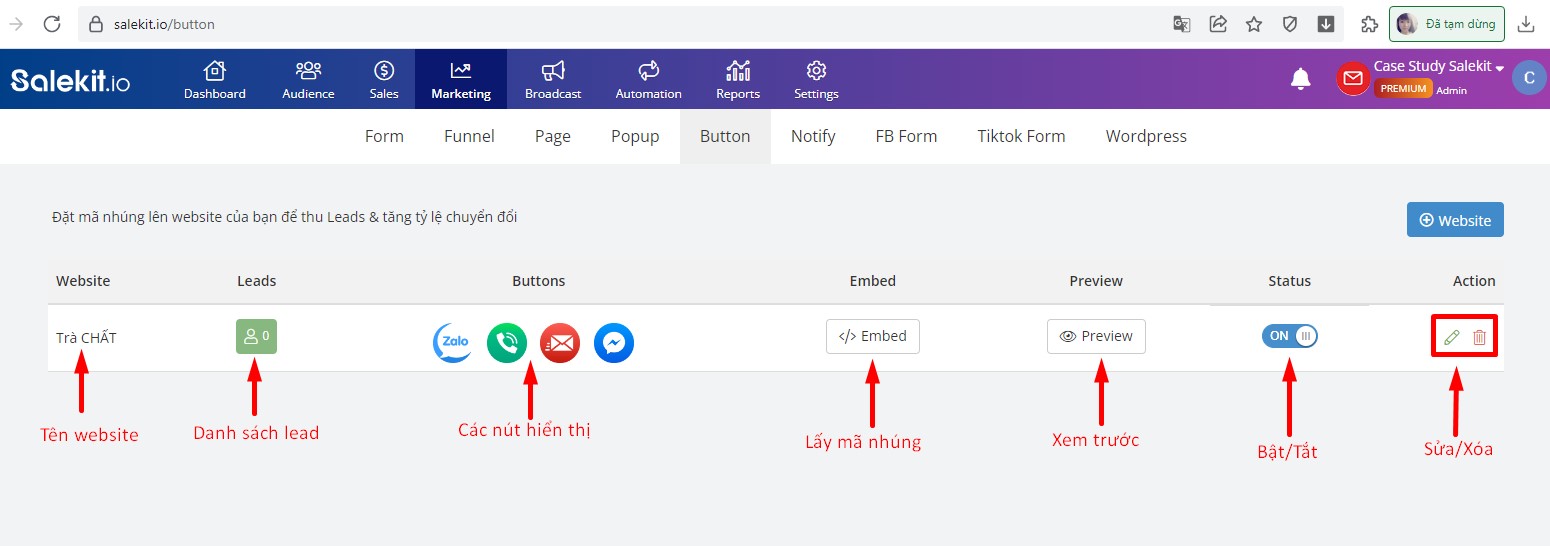Expand the Case Study Salekit dropdown
The height and width of the screenshot is (546, 1550).
(x=1439, y=66)
